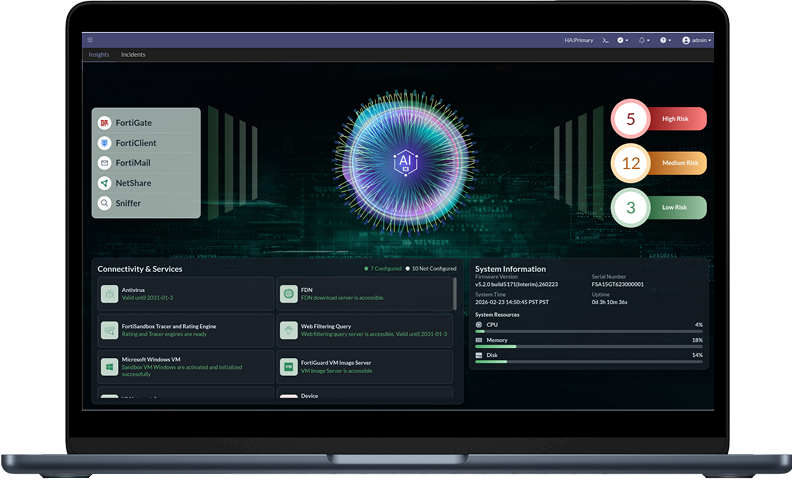This screenshot has height=480, width=792.
Task: Click Rating and Tracer engines are ready status
Action: 164,334
